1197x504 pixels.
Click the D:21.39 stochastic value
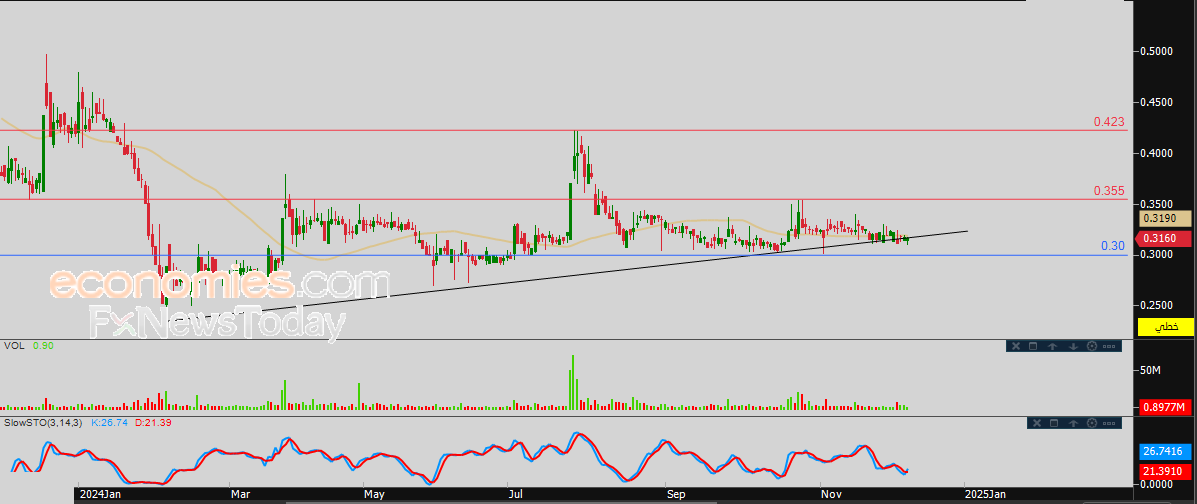[153, 422]
